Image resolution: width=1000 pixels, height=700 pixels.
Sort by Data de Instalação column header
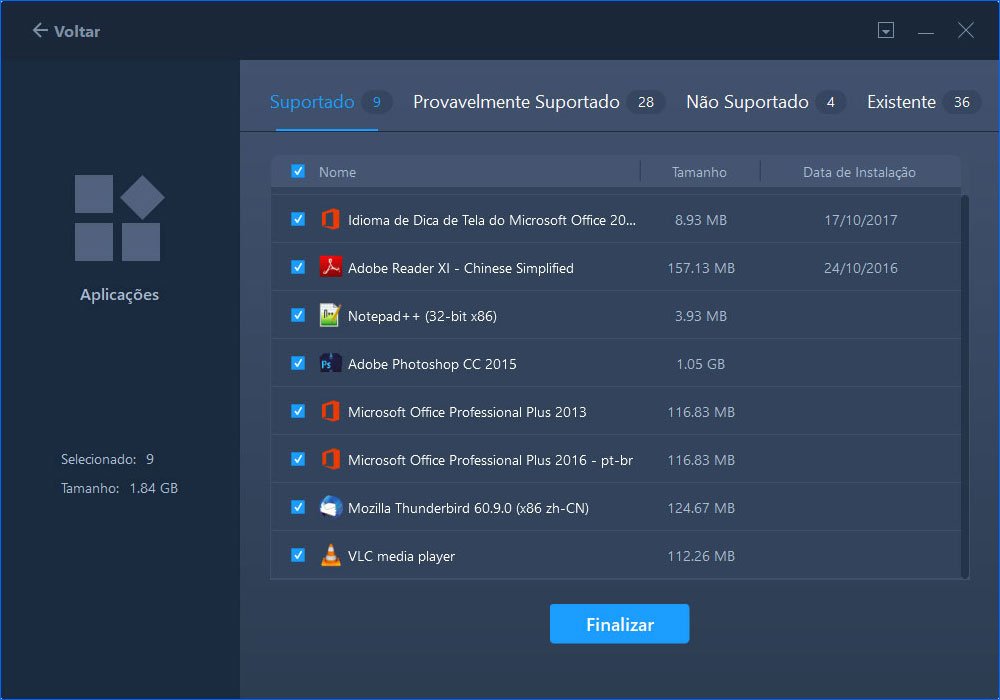(x=859, y=172)
